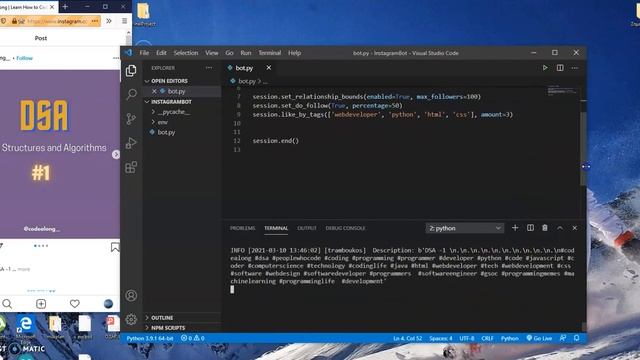Switch to the Problems panel tab
The image size is (640, 360).
(x=242, y=228)
